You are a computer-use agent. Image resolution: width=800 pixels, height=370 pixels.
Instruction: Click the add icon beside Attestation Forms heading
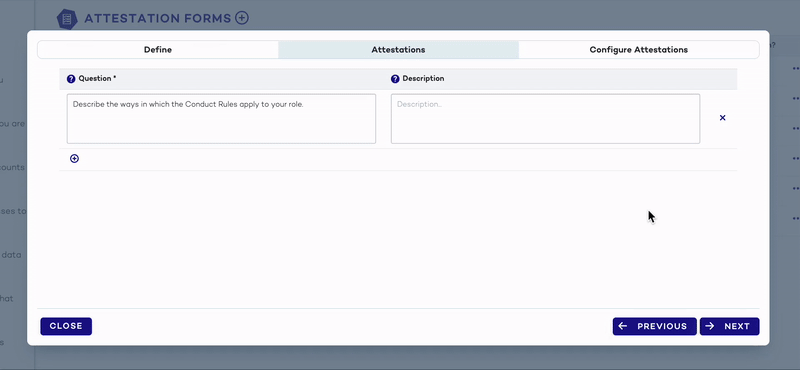pyautogui.click(x=242, y=18)
